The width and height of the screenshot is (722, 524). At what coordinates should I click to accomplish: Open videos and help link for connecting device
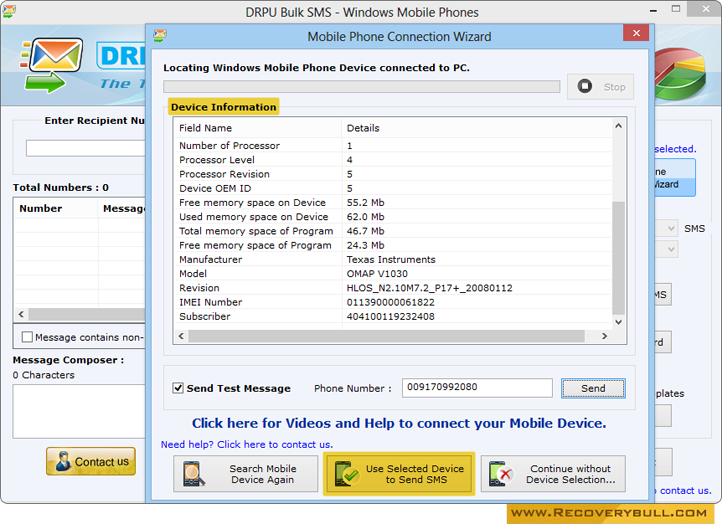399,423
